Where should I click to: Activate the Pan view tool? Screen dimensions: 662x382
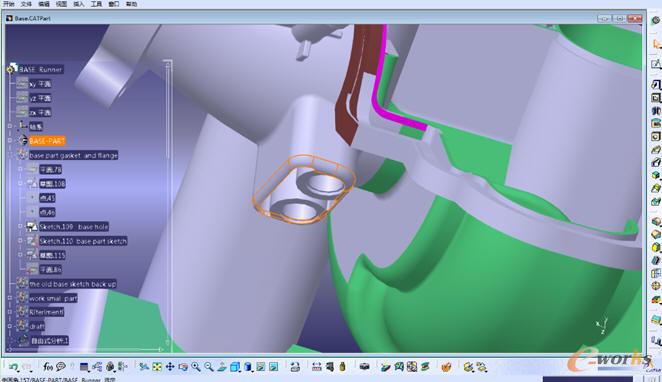click(170, 367)
